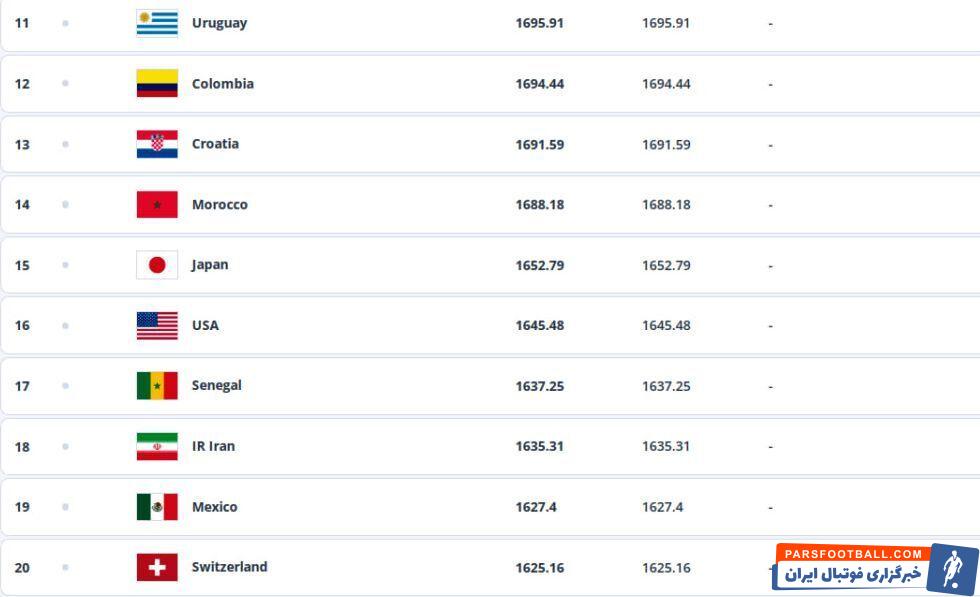Click the Japan flag icon

click(157, 265)
